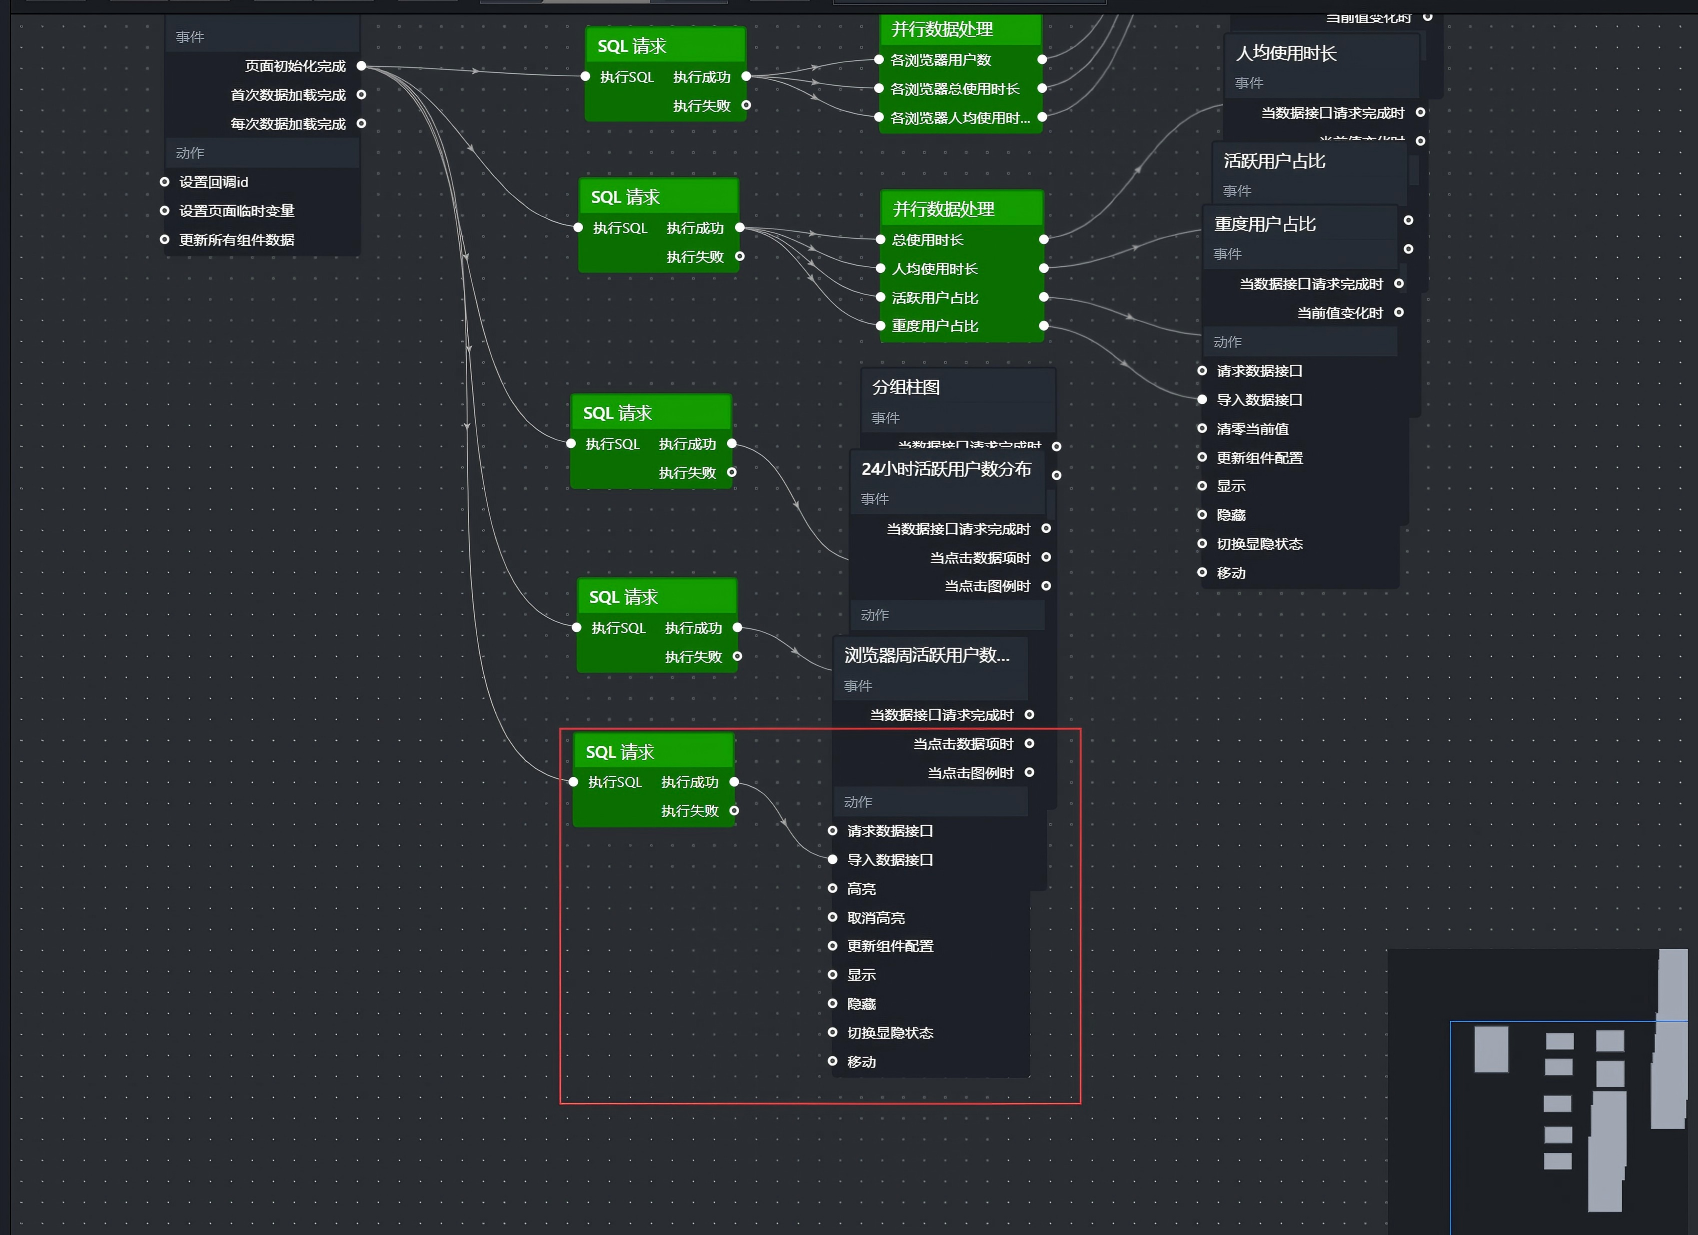The width and height of the screenshot is (1698, 1235).
Task: Click 显示 action in 浏览器周活跃用户数 node
Action: tap(861, 975)
